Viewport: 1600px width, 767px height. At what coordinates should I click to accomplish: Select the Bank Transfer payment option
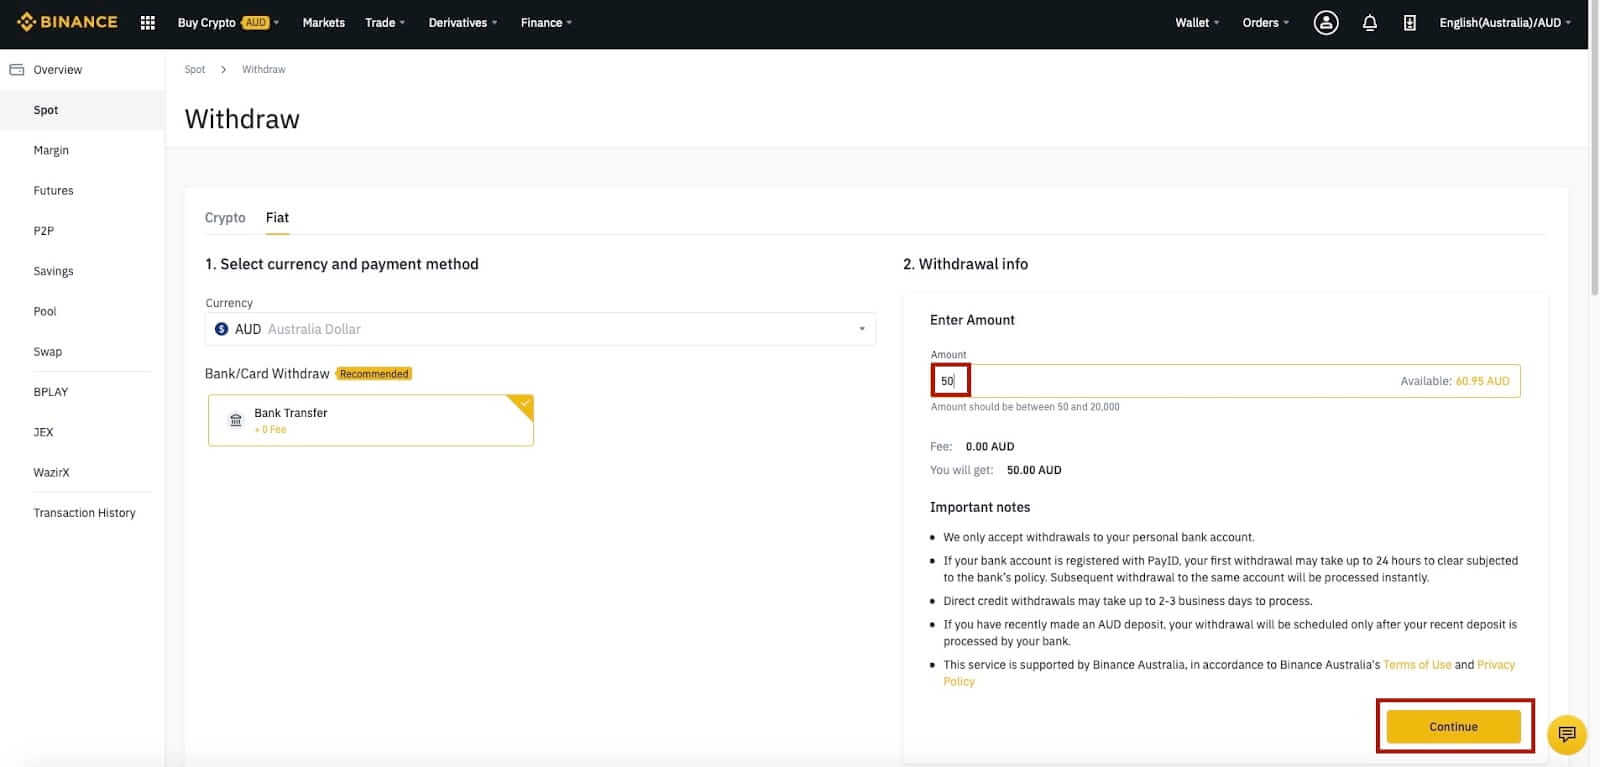[x=370, y=420]
